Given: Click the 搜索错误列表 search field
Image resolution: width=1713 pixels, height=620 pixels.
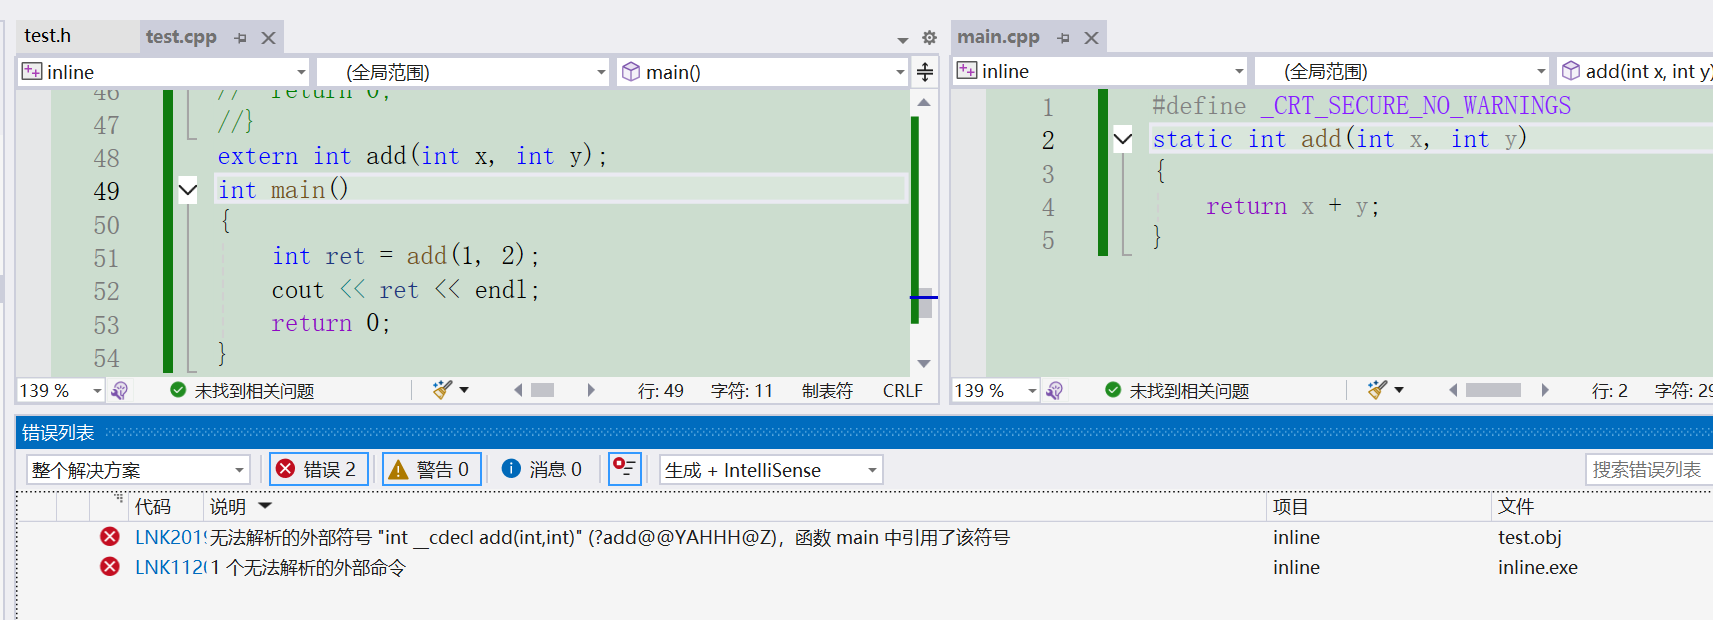Looking at the screenshot, I should [x=1649, y=469].
